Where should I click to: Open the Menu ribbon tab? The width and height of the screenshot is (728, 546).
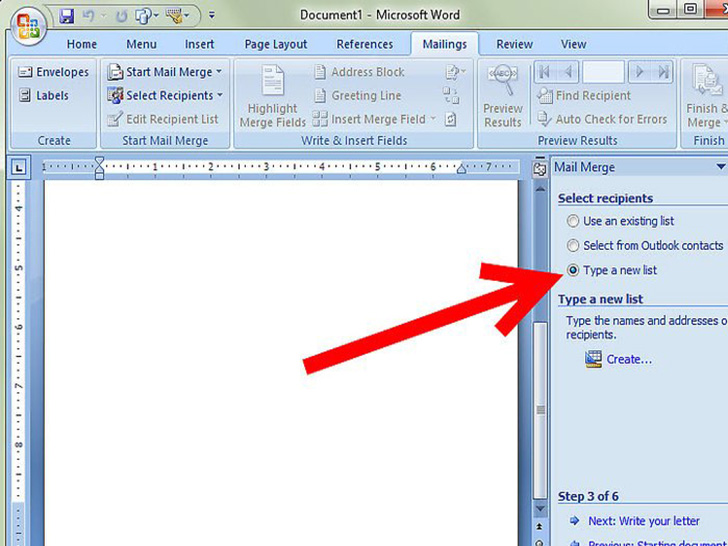141,44
